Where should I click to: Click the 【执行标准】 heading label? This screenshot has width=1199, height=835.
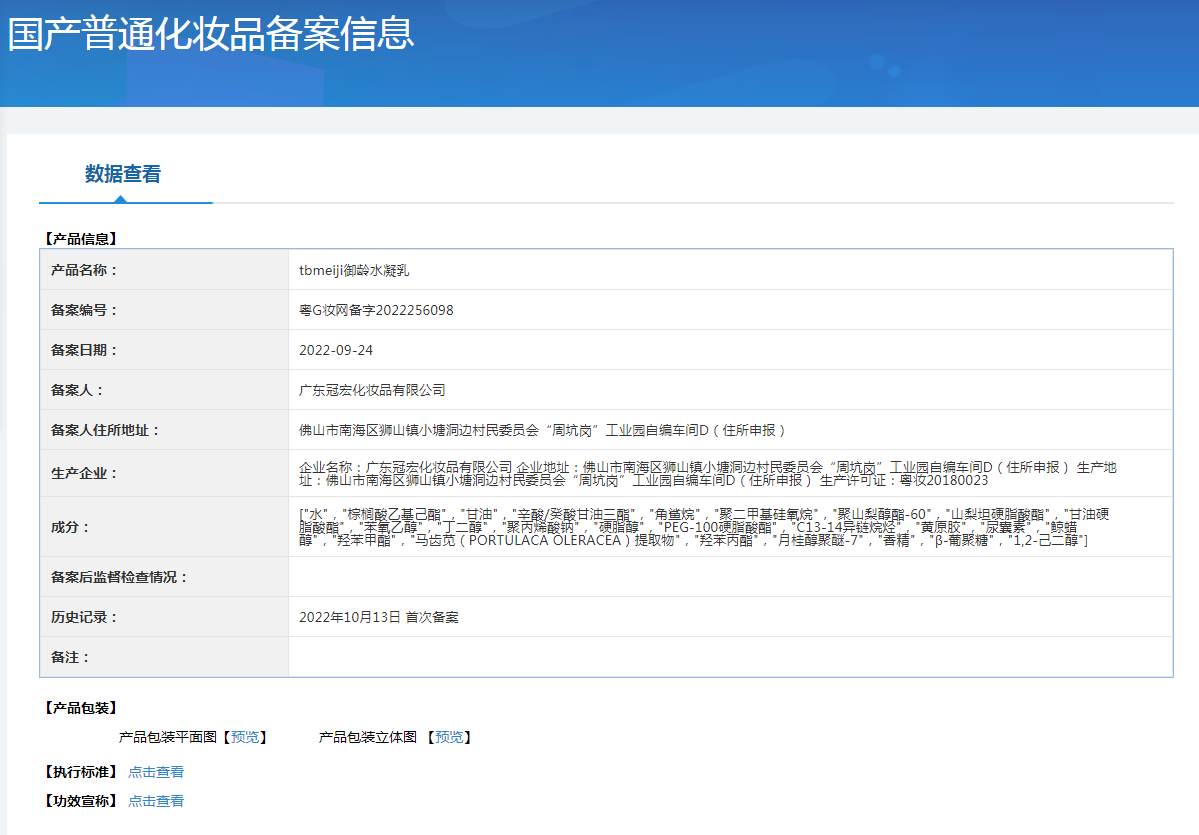(81, 772)
